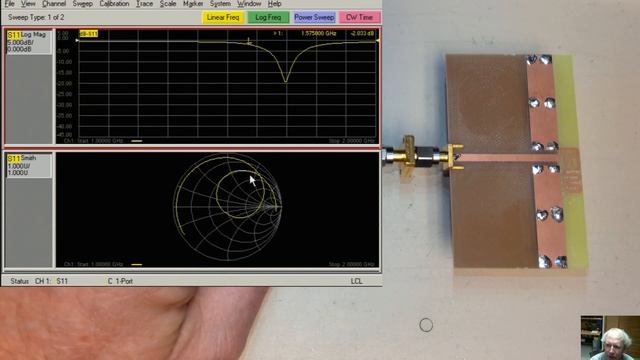The image size is (640, 360).
Task: Open the Channel menu
Action: [x=54, y=4]
